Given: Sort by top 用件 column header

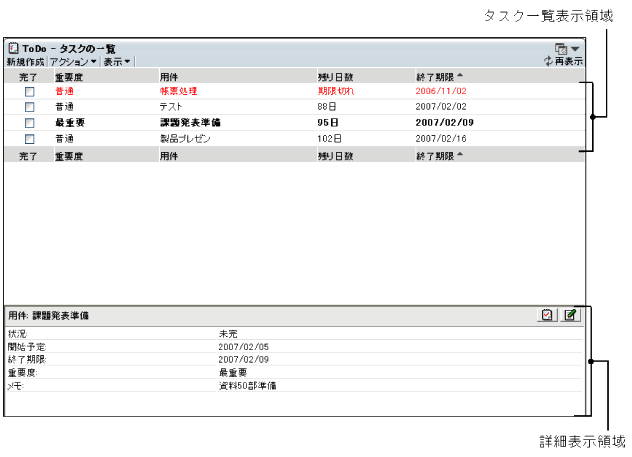Looking at the screenshot, I should click(x=168, y=77).
